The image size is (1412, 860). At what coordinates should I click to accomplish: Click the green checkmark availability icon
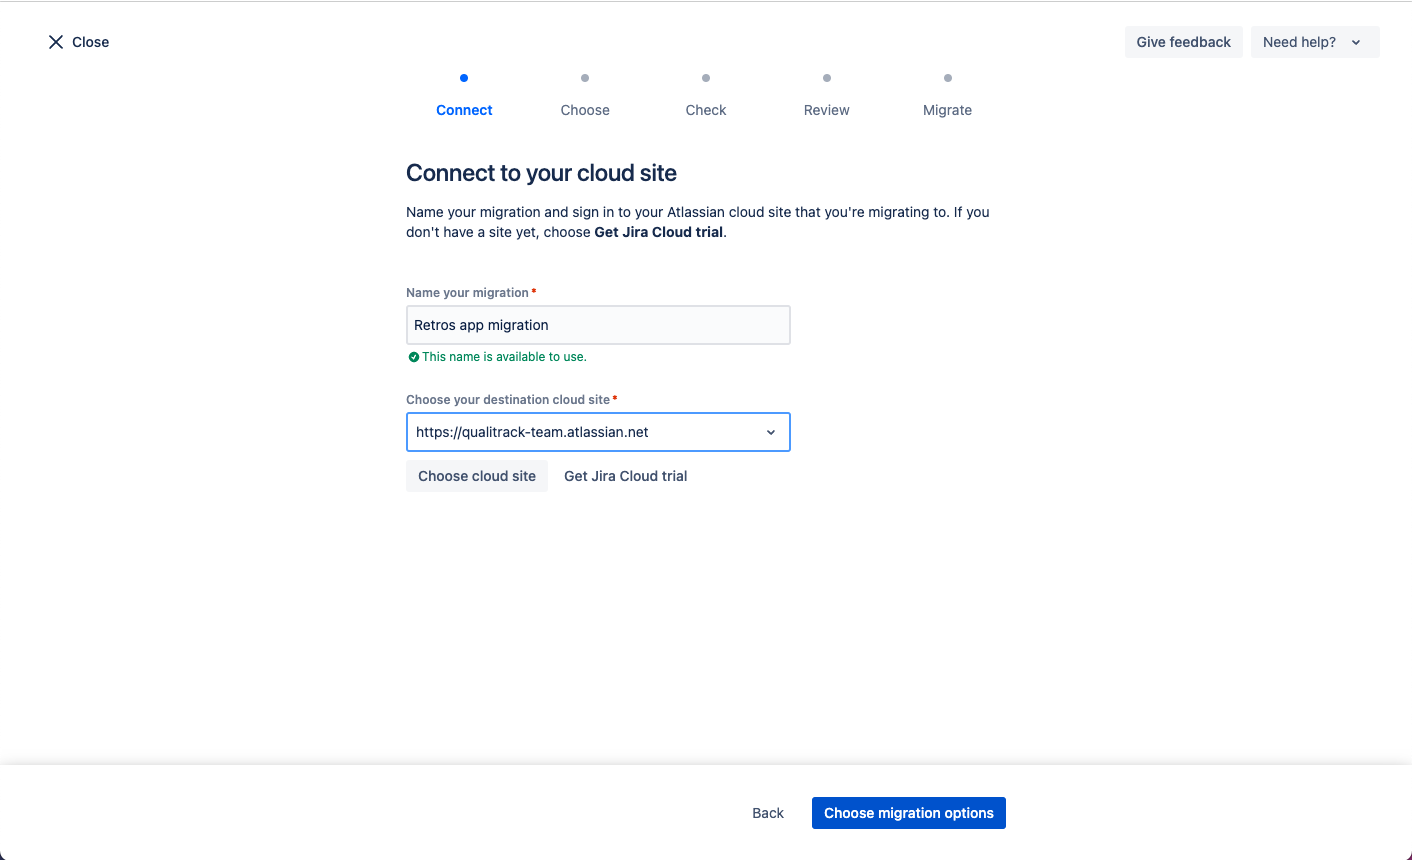(x=414, y=357)
